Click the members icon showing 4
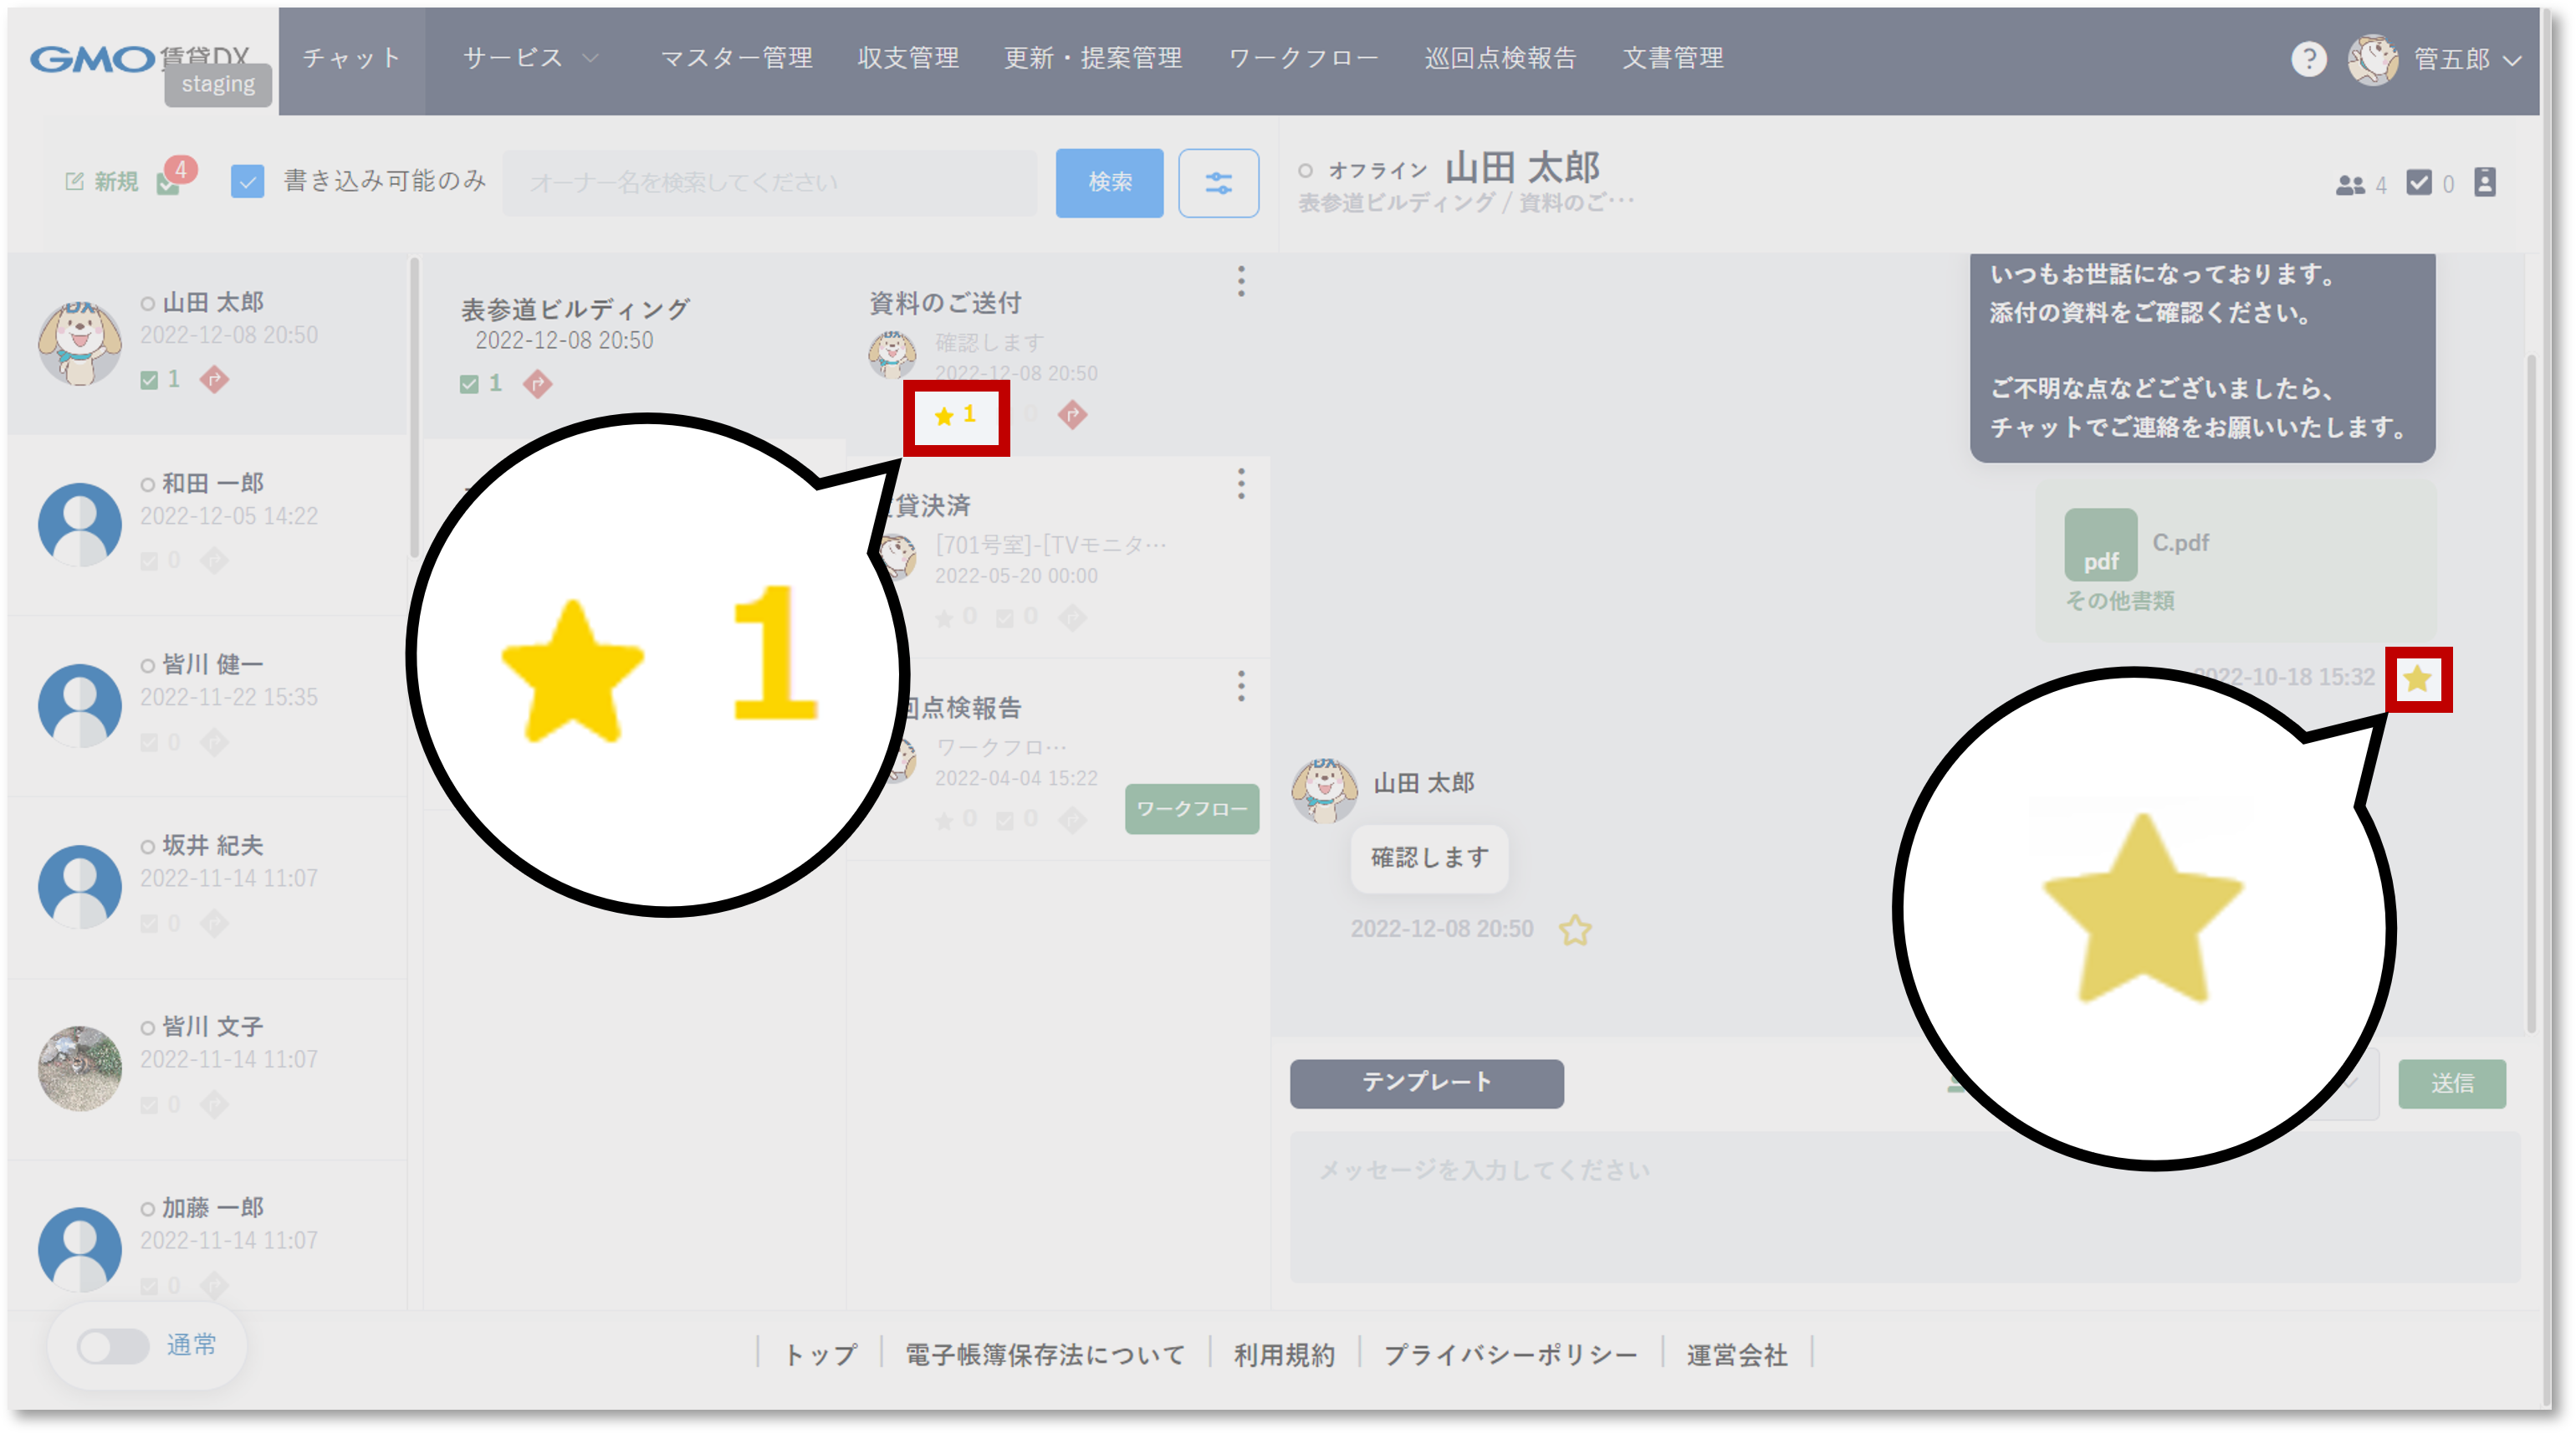Image resolution: width=2576 pixels, height=1434 pixels. (x=2349, y=185)
